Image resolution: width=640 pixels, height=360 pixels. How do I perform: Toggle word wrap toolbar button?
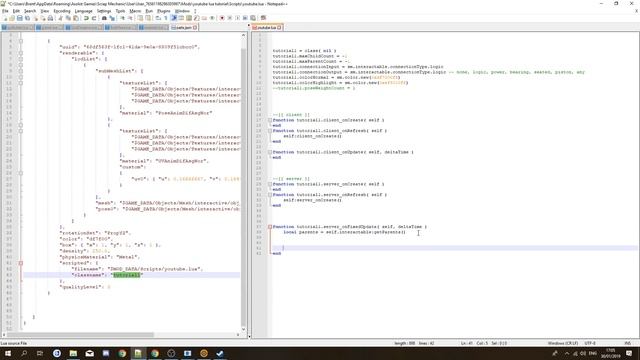(x=158, y=18)
